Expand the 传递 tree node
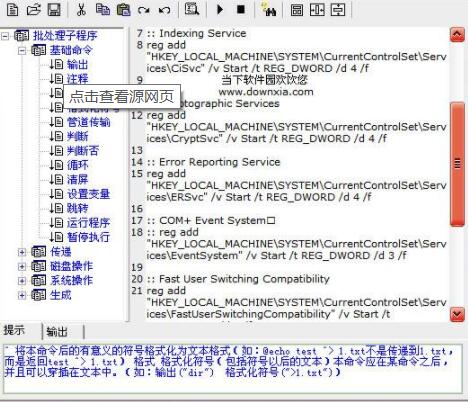The image size is (468, 402). point(22,252)
